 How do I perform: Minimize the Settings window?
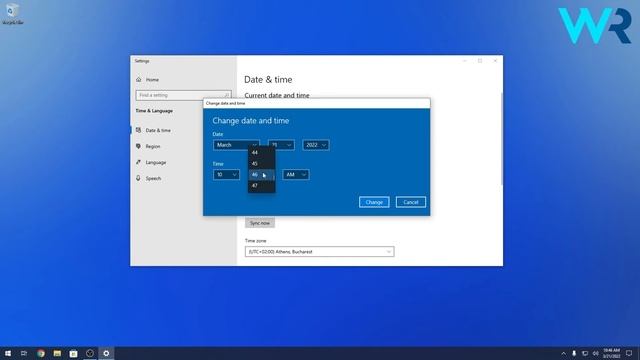coord(465,61)
